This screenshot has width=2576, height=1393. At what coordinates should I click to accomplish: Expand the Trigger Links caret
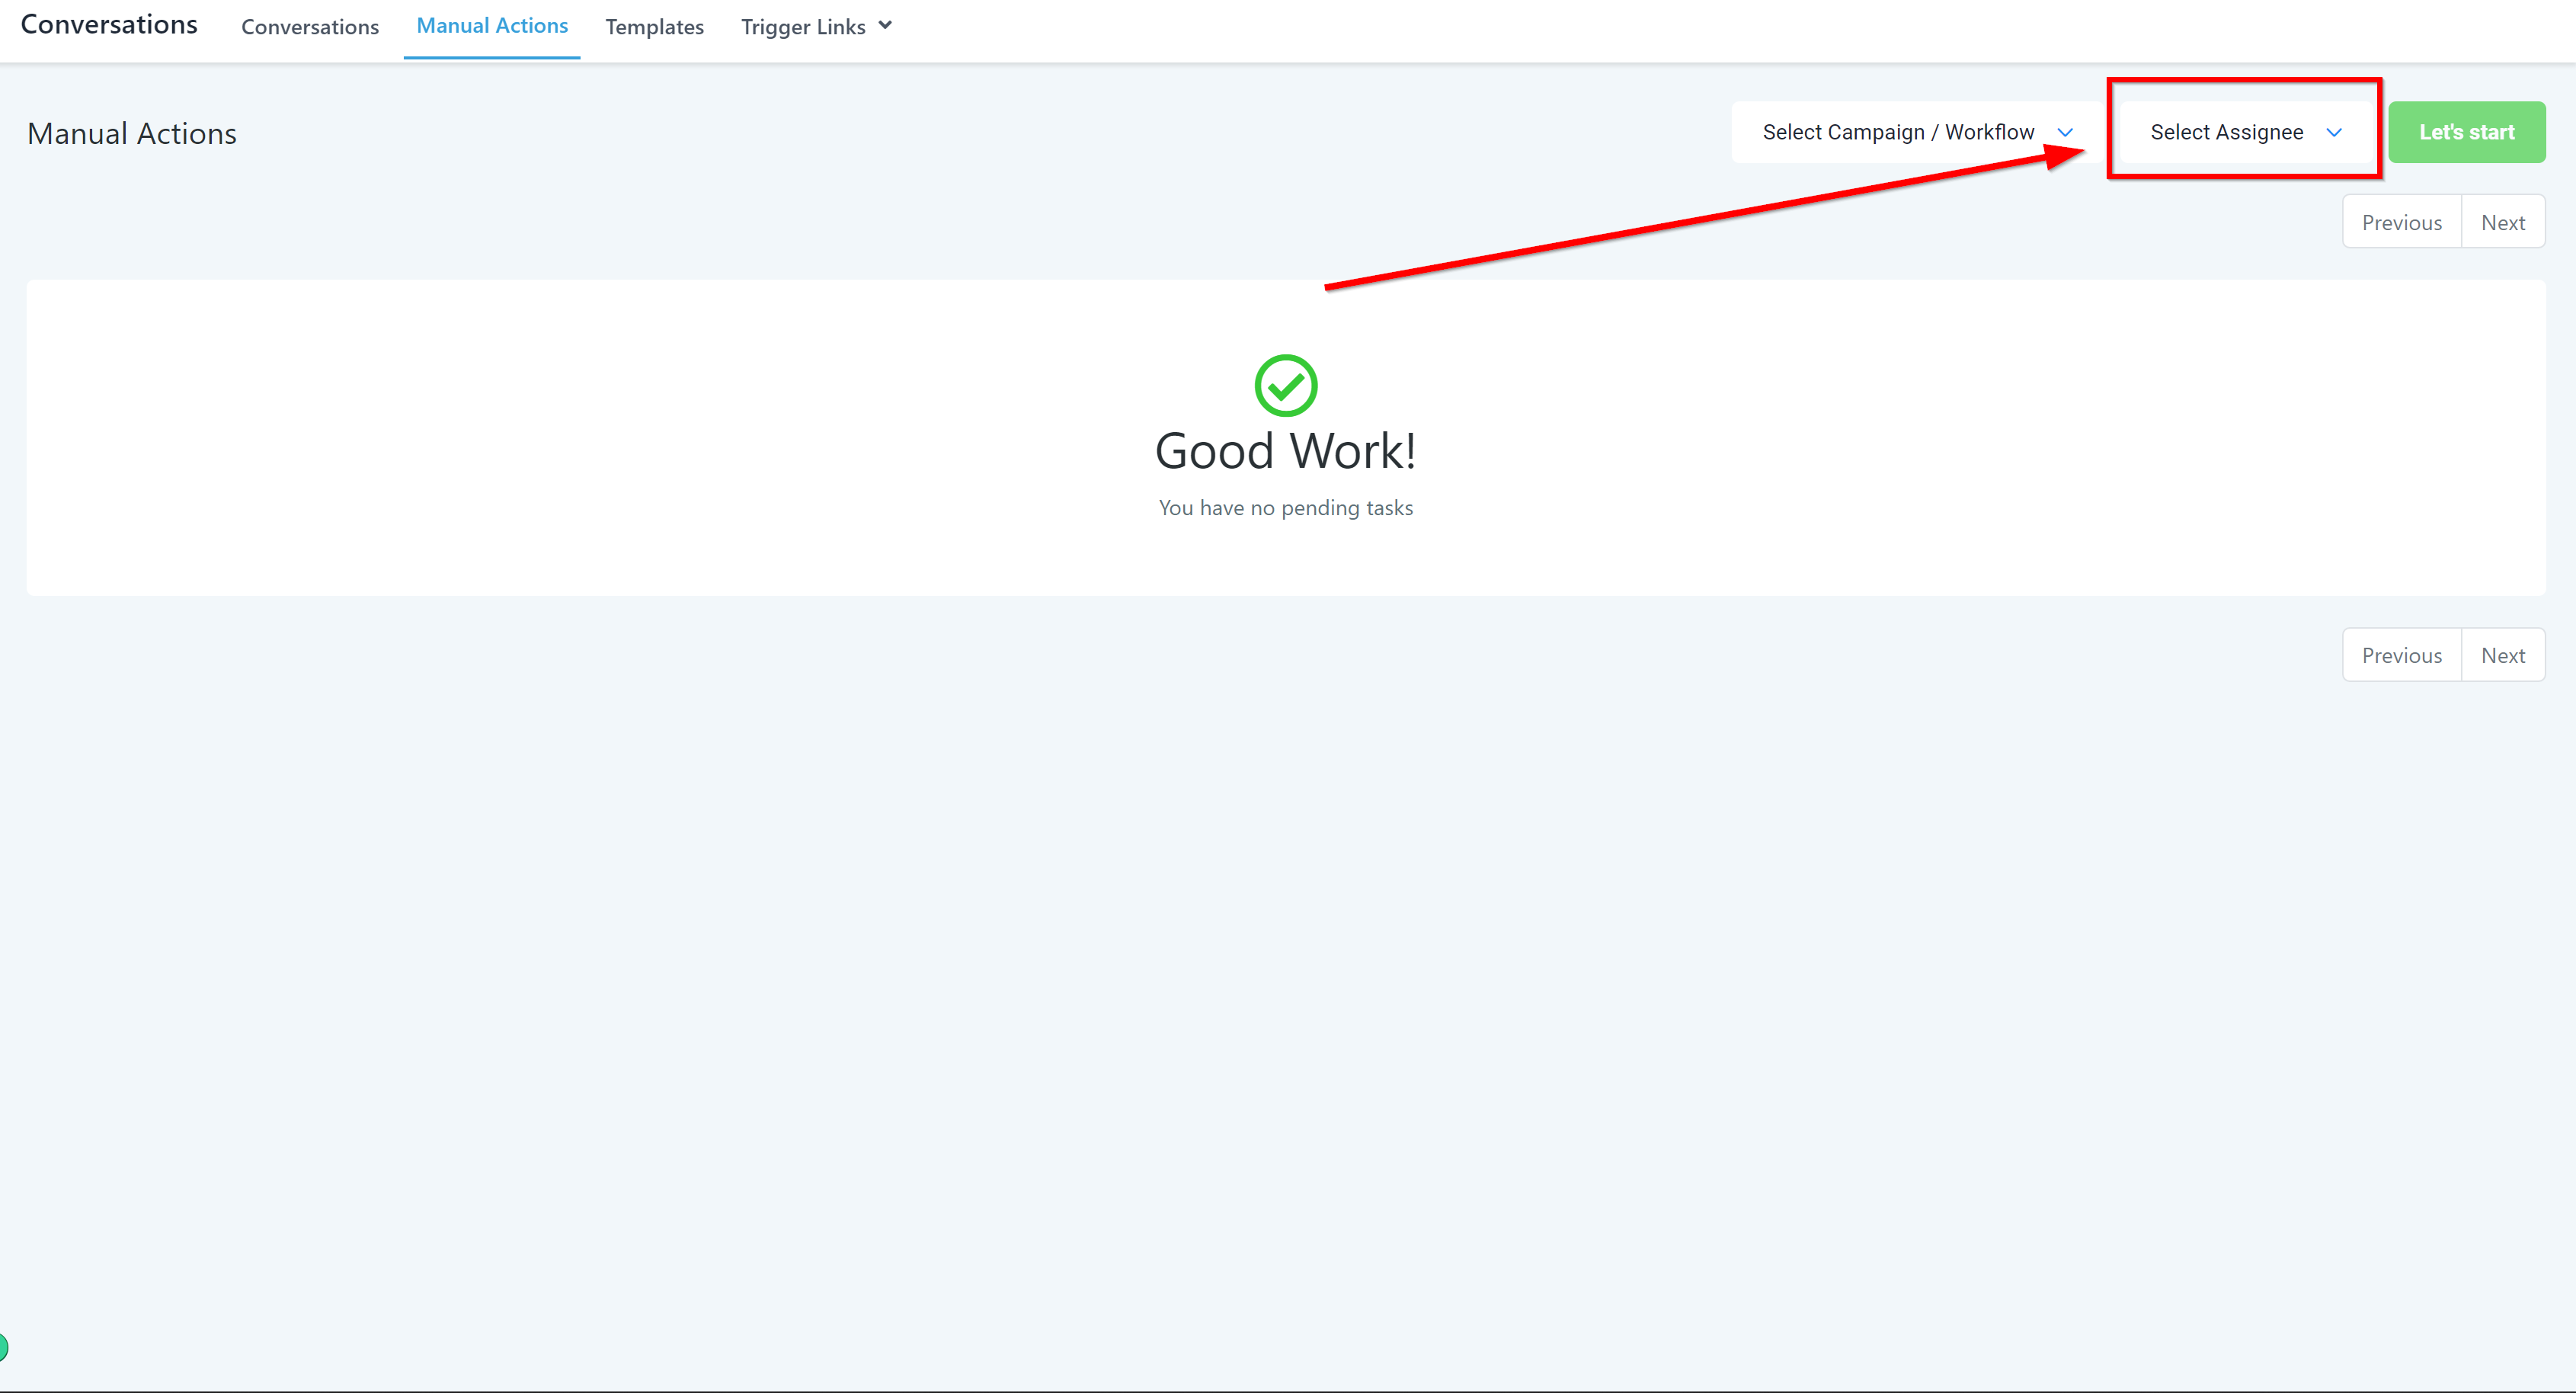click(x=885, y=26)
